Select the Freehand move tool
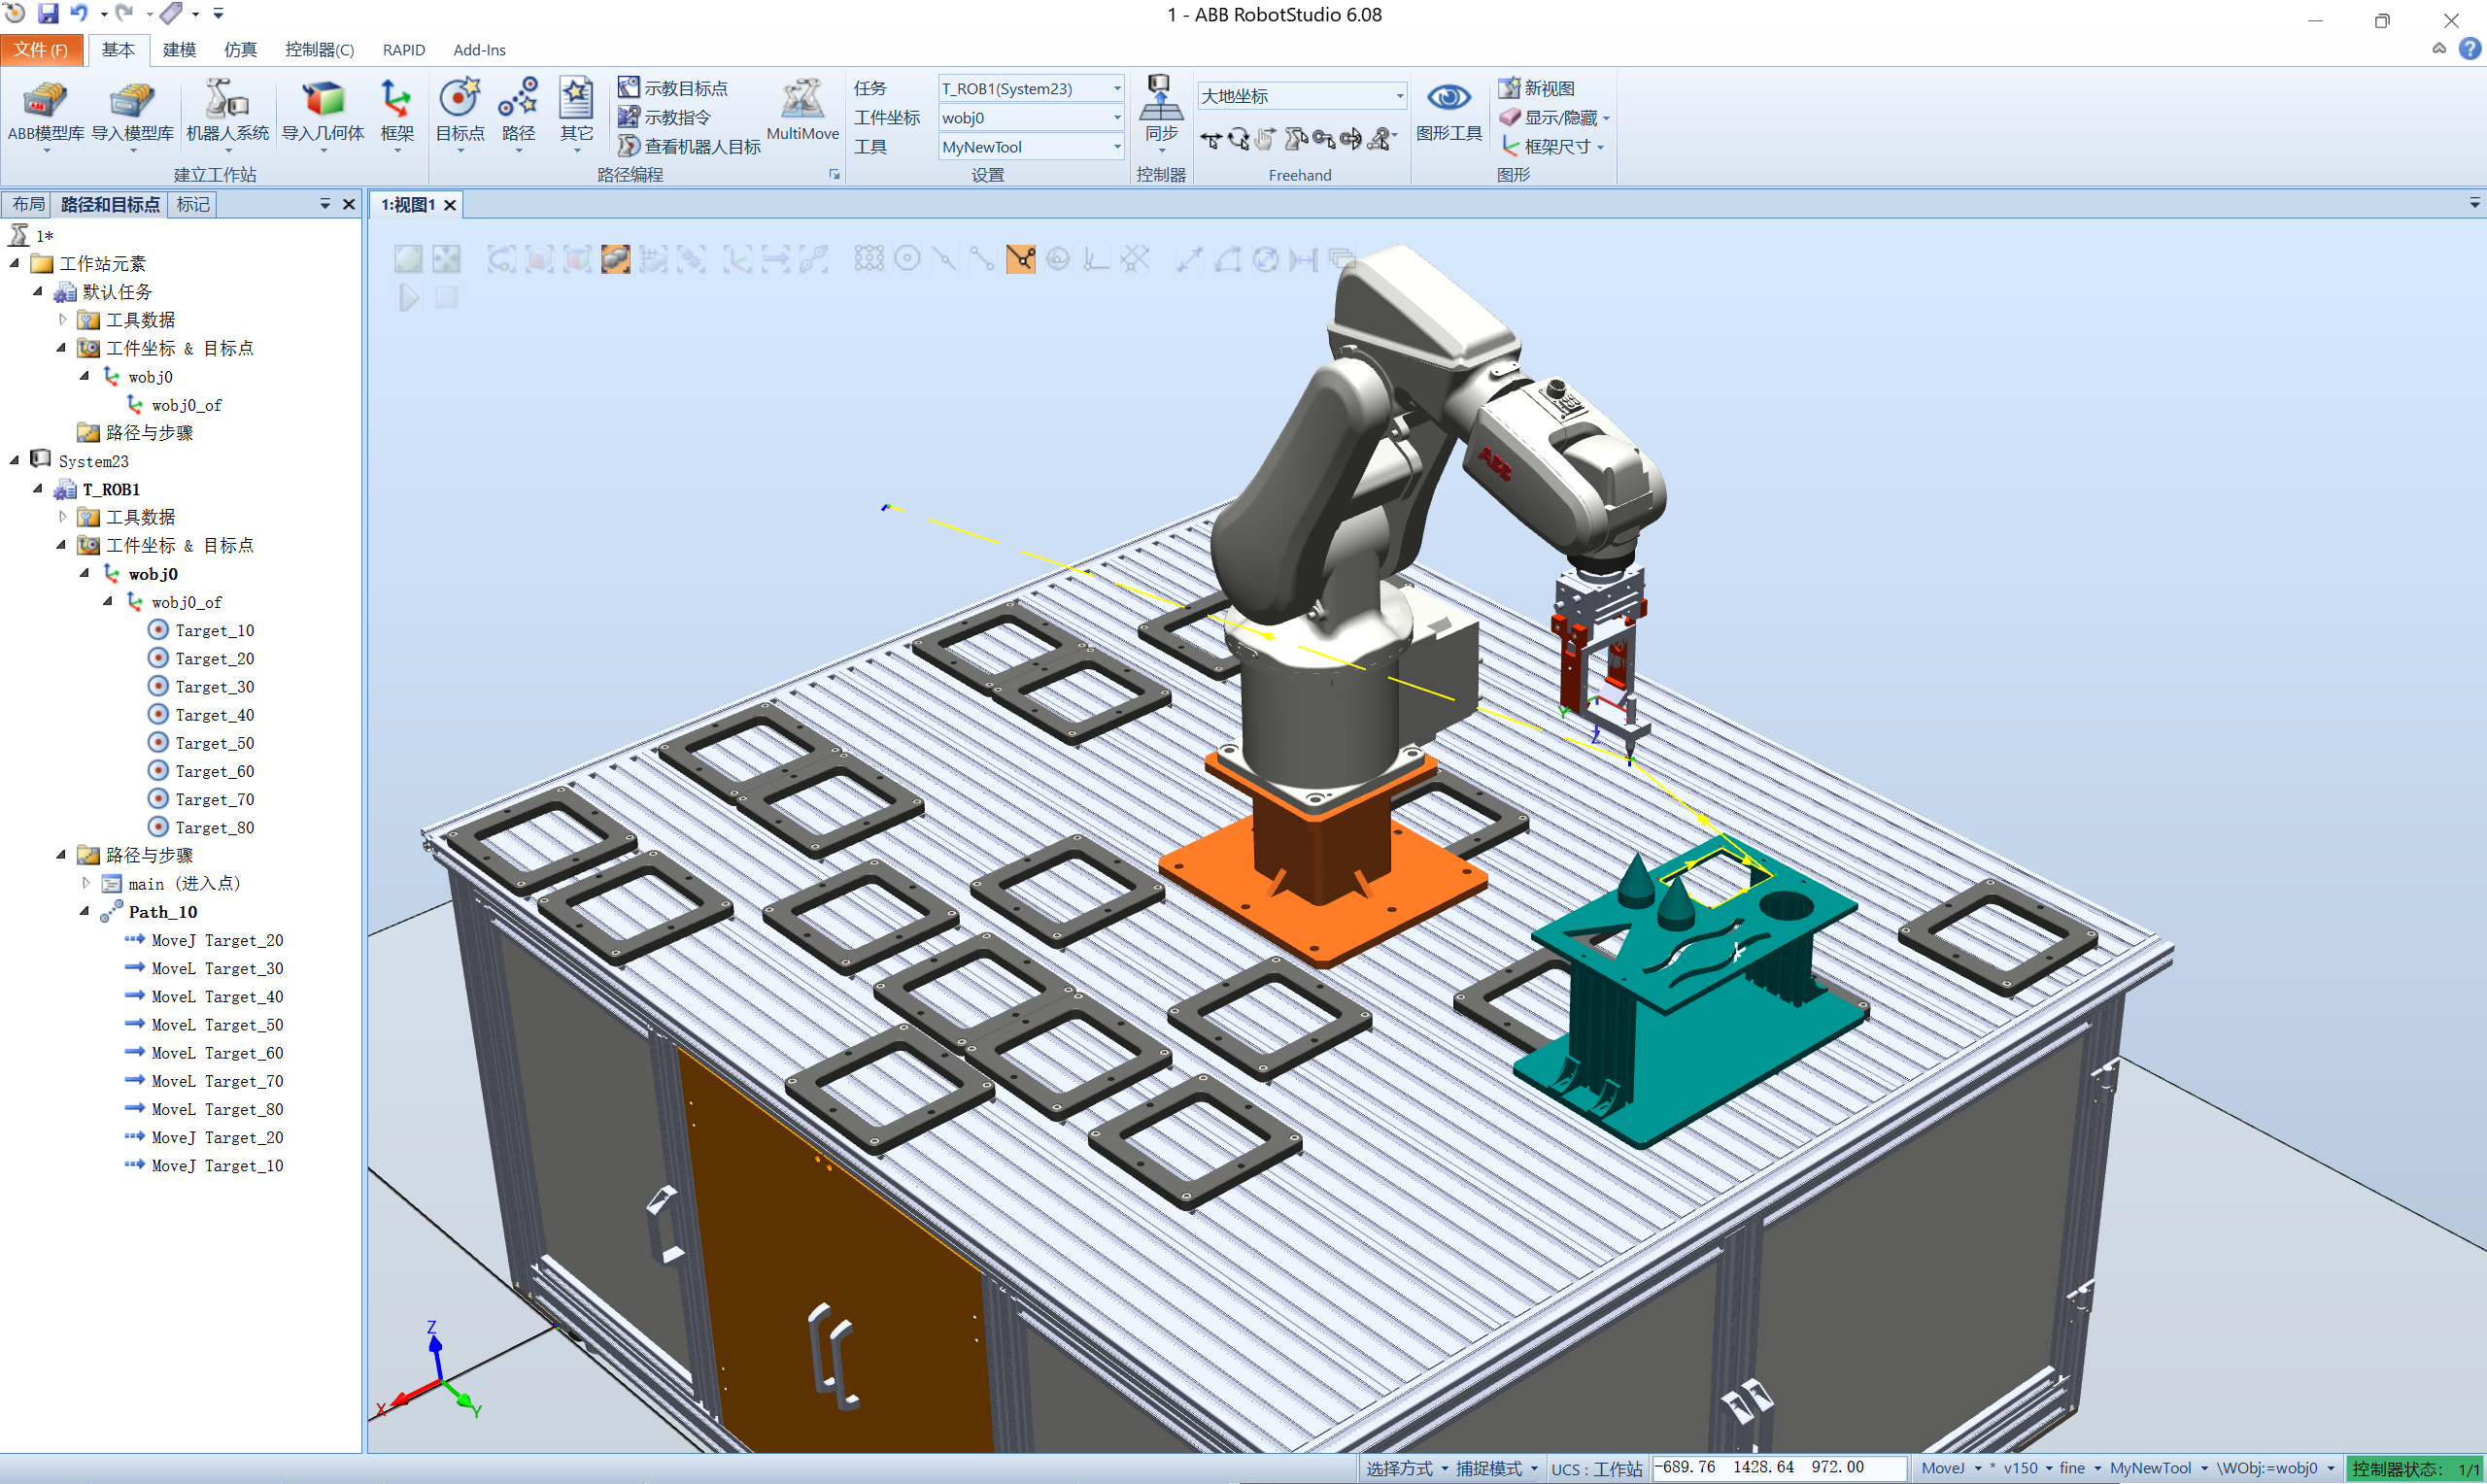Screen dimensions: 2487x1484 pos(1211,140)
